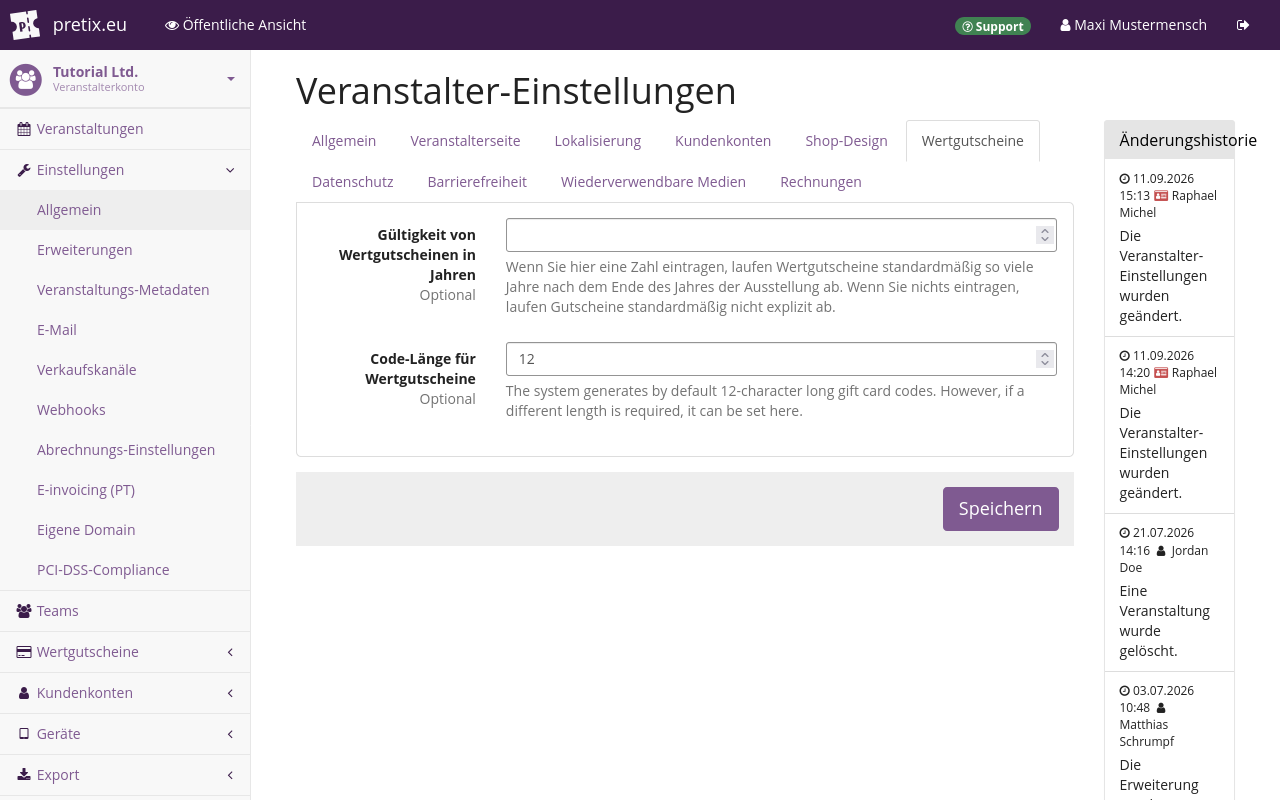Click the person icon beside Kundenkonten in sidebar
This screenshot has height=800, width=1280.
click(x=24, y=693)
